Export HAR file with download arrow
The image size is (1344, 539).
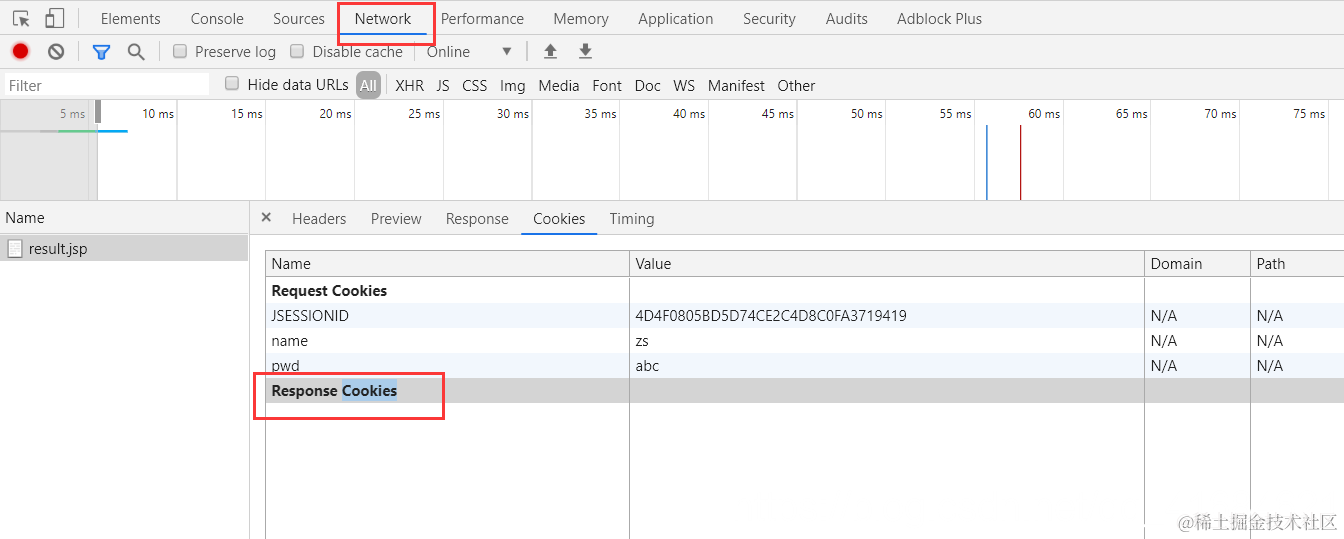coord(585,51)
